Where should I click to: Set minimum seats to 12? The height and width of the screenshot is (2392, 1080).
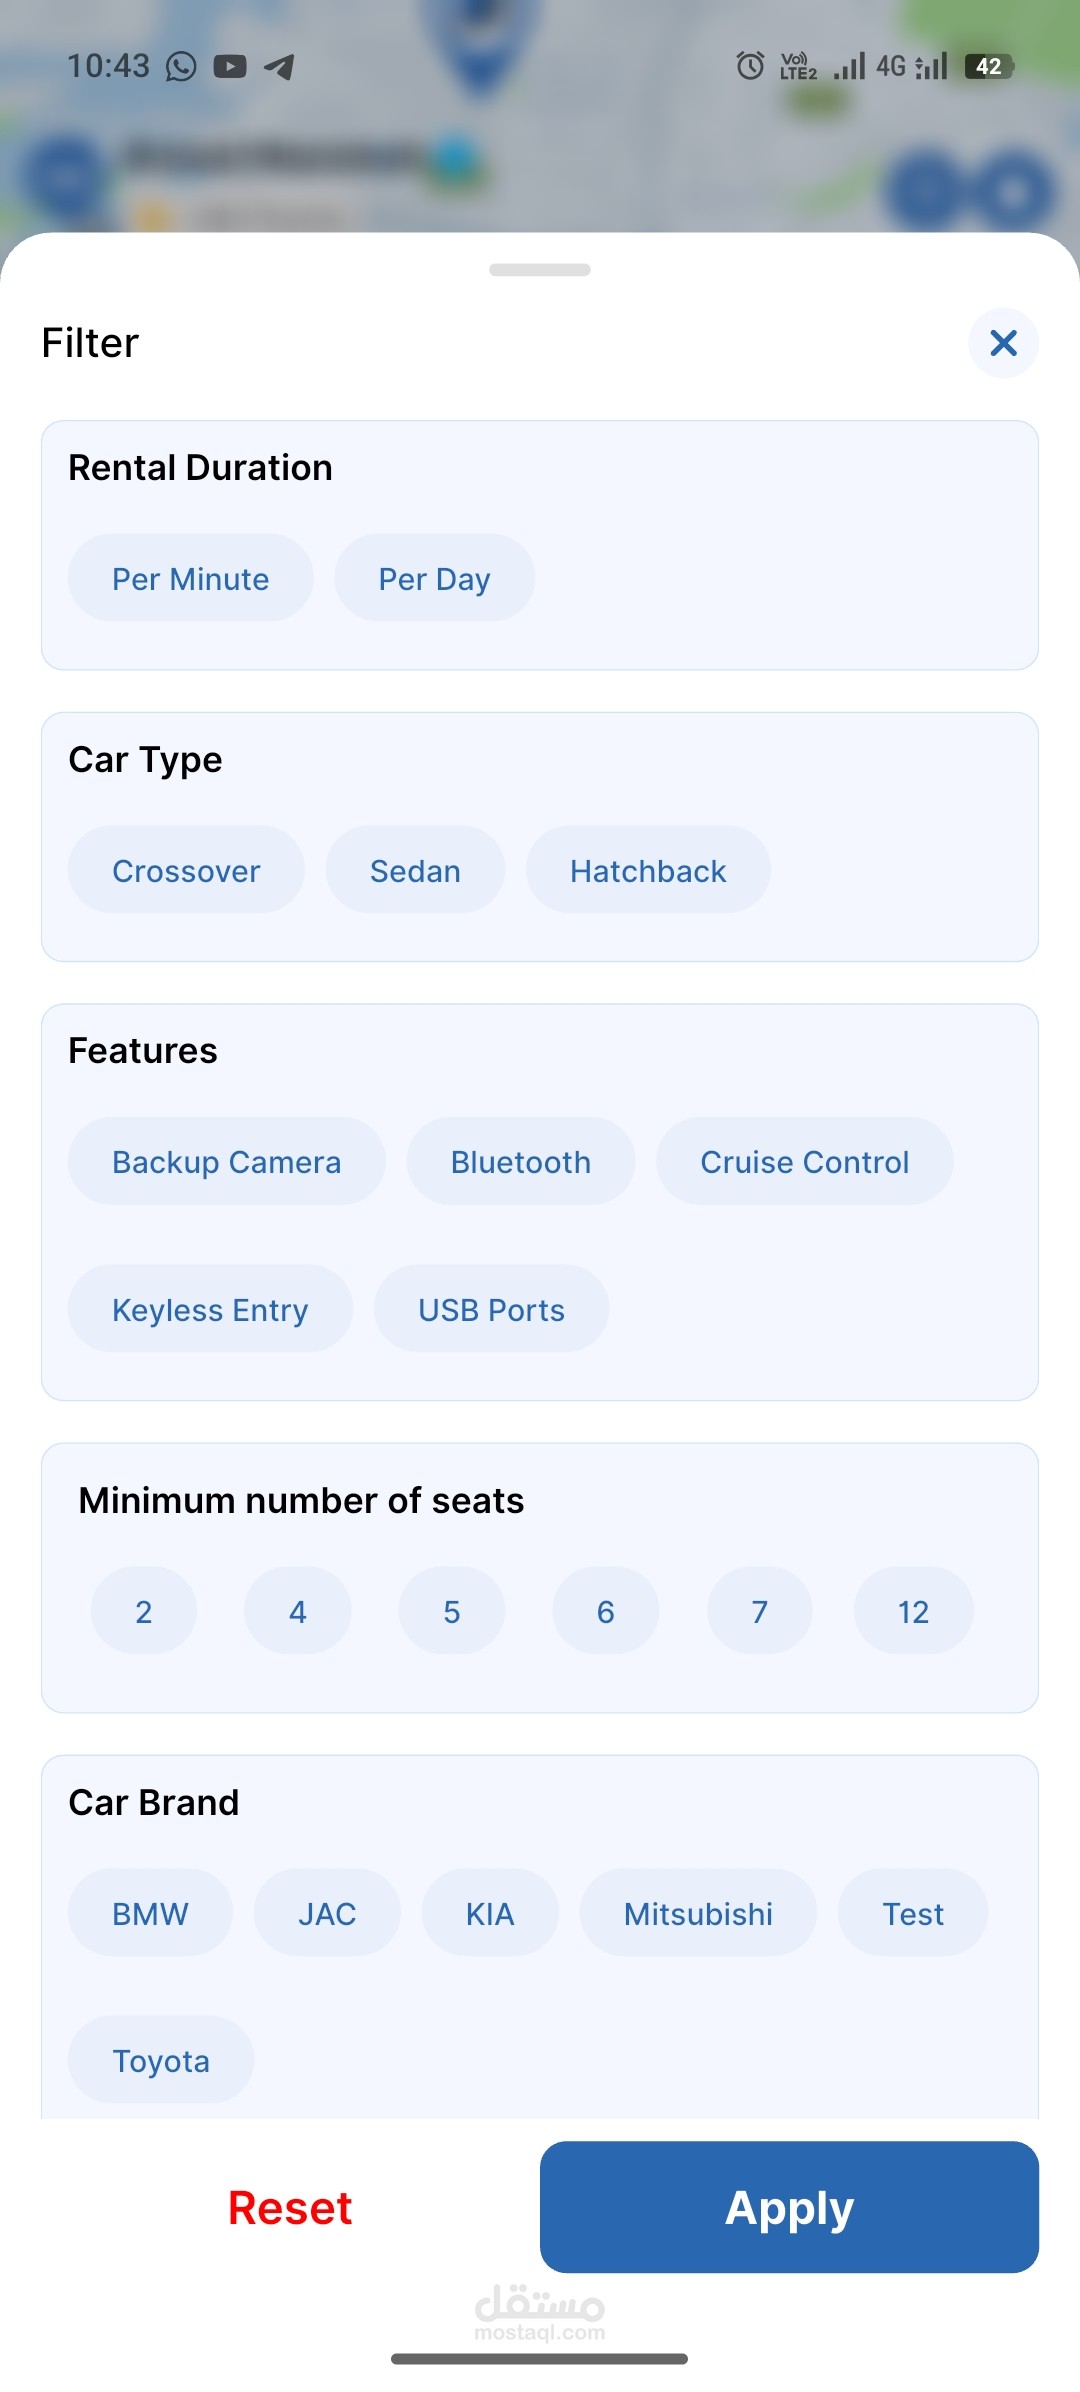click(913, 1611)
